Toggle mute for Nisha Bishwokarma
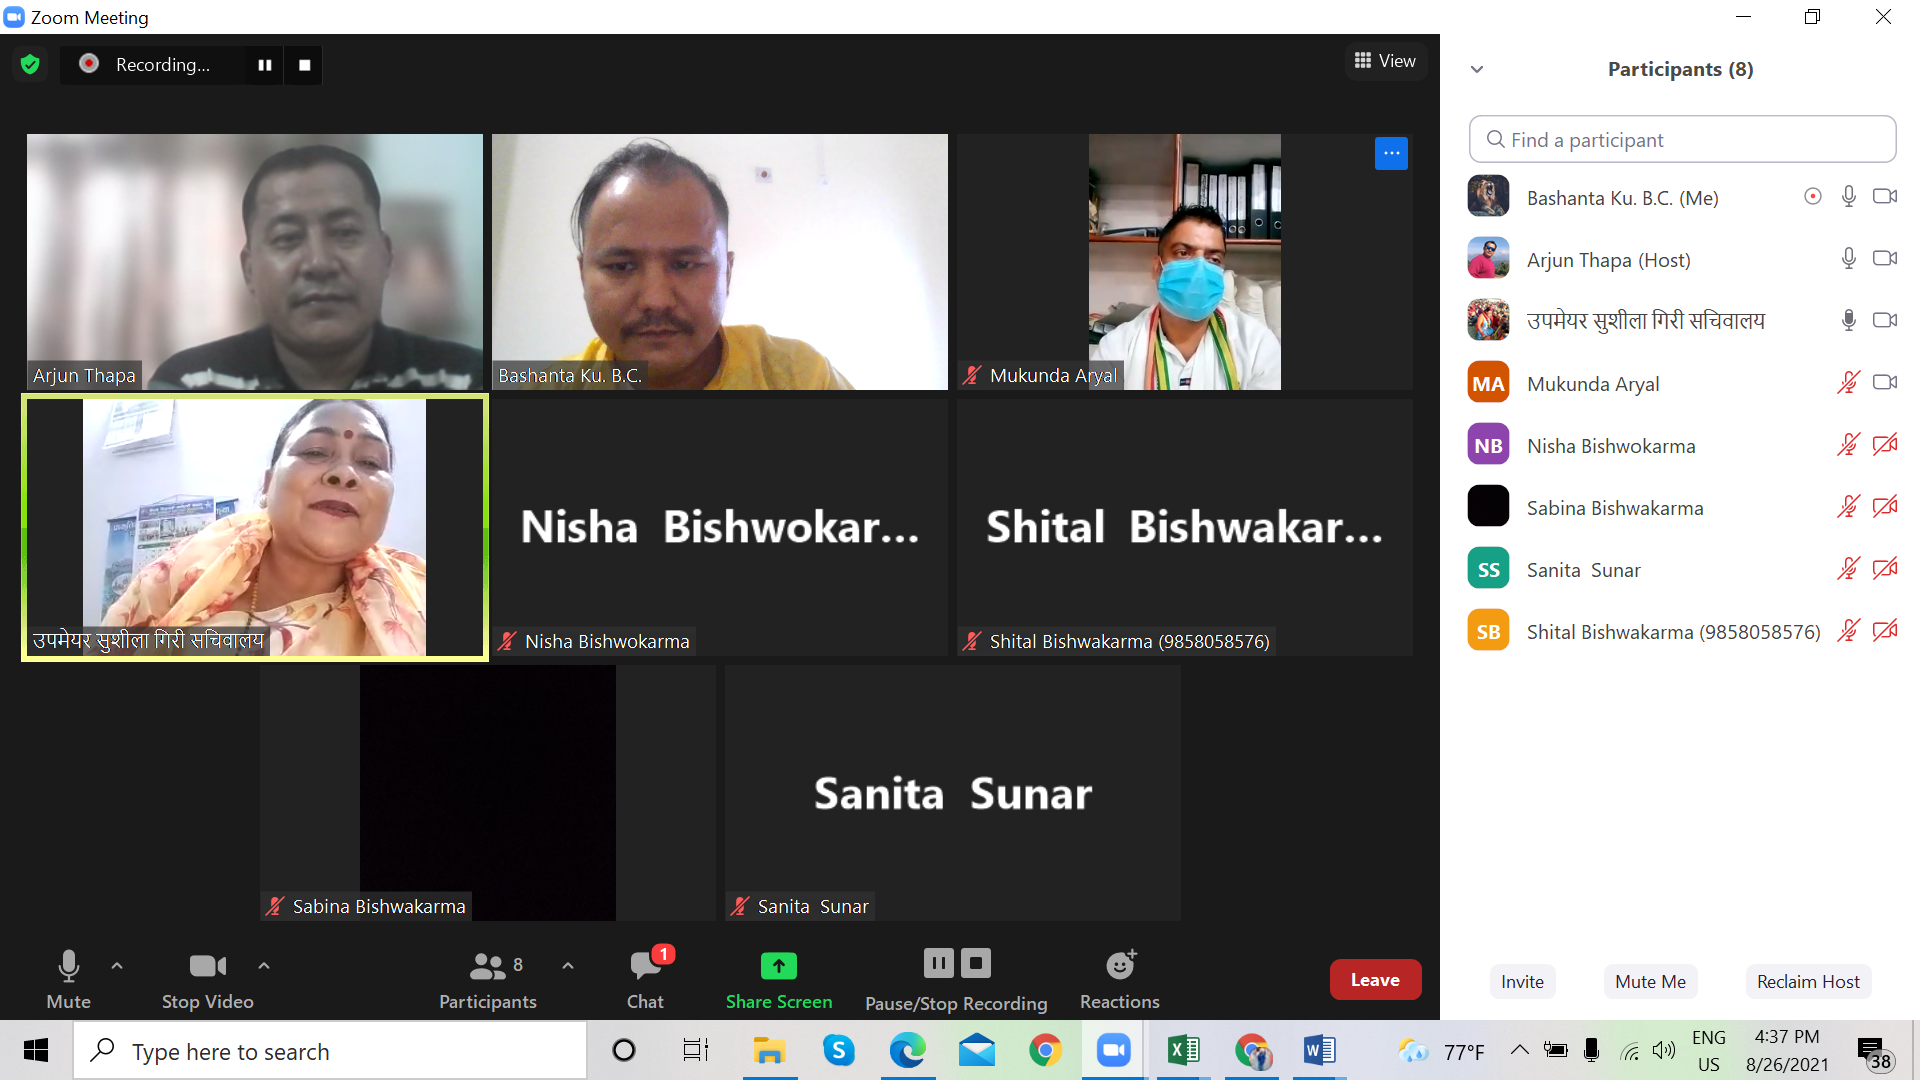This screenshot has height=1080, width=1920. (1847, 444)
